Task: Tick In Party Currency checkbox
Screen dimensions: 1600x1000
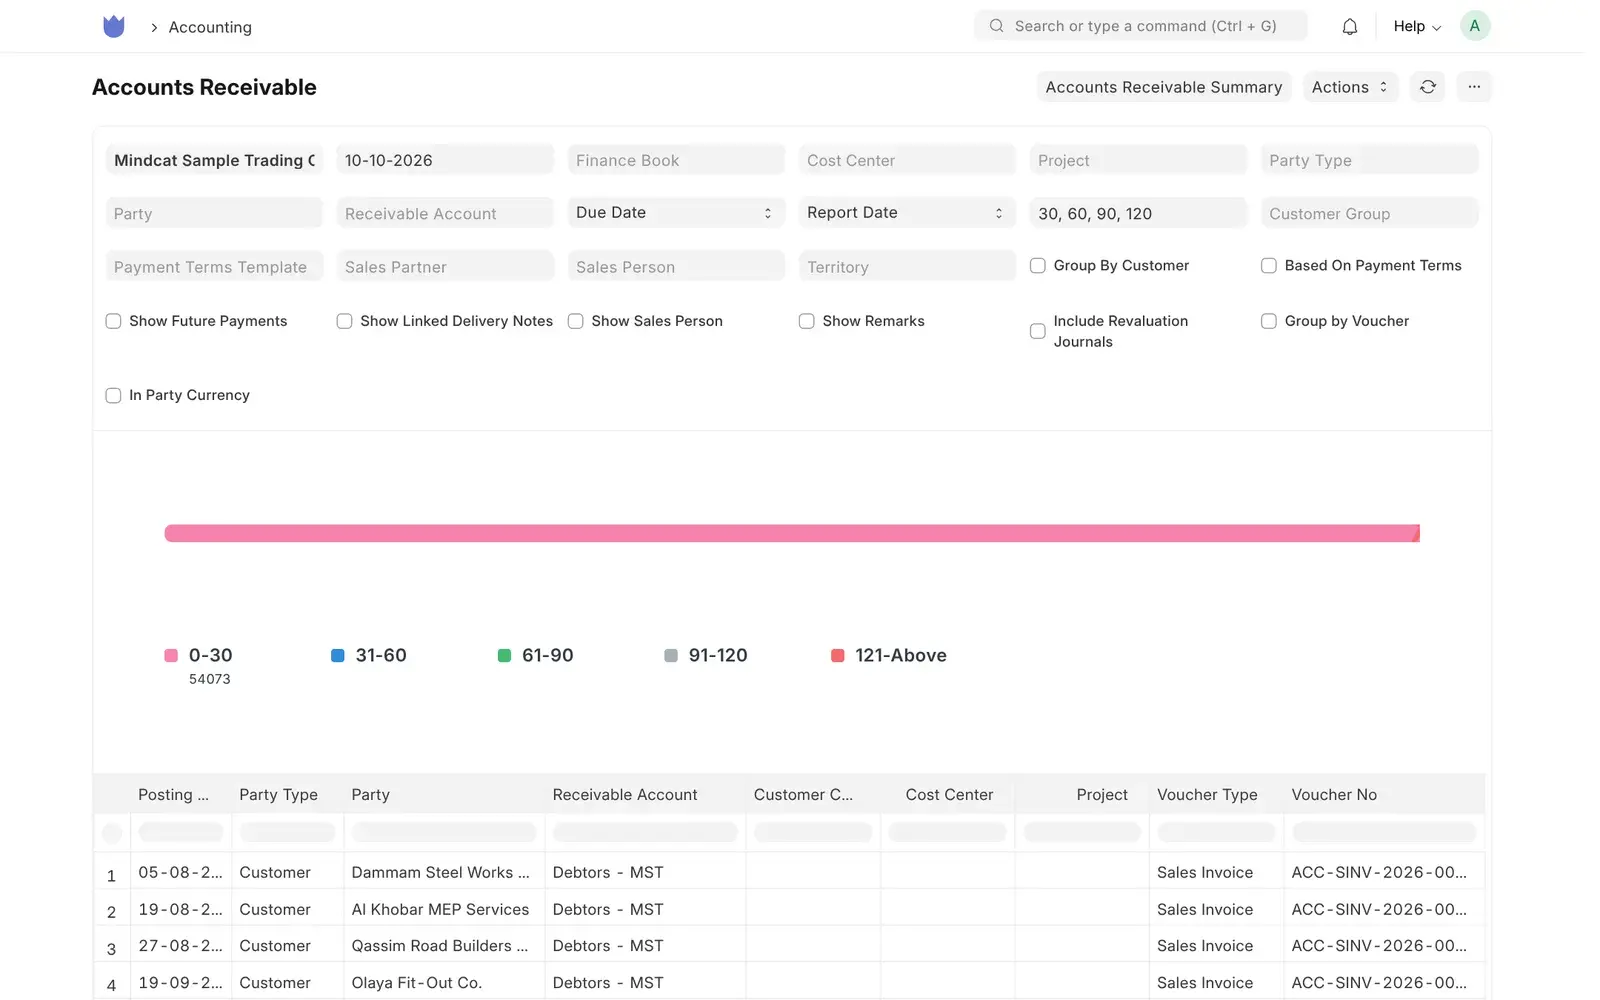Action: coord(113,396)
